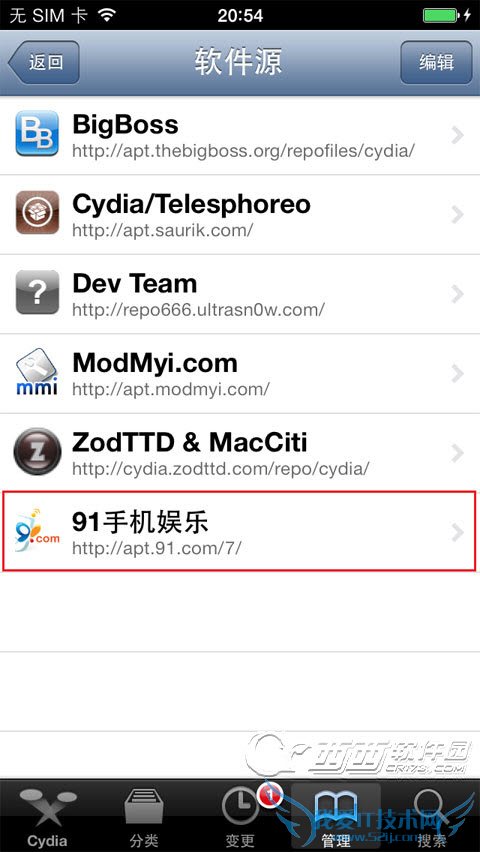Viewport: 480px width, 852px height.
Task: Tap the Dev Team question mark icon
Action: click(37, 292)
